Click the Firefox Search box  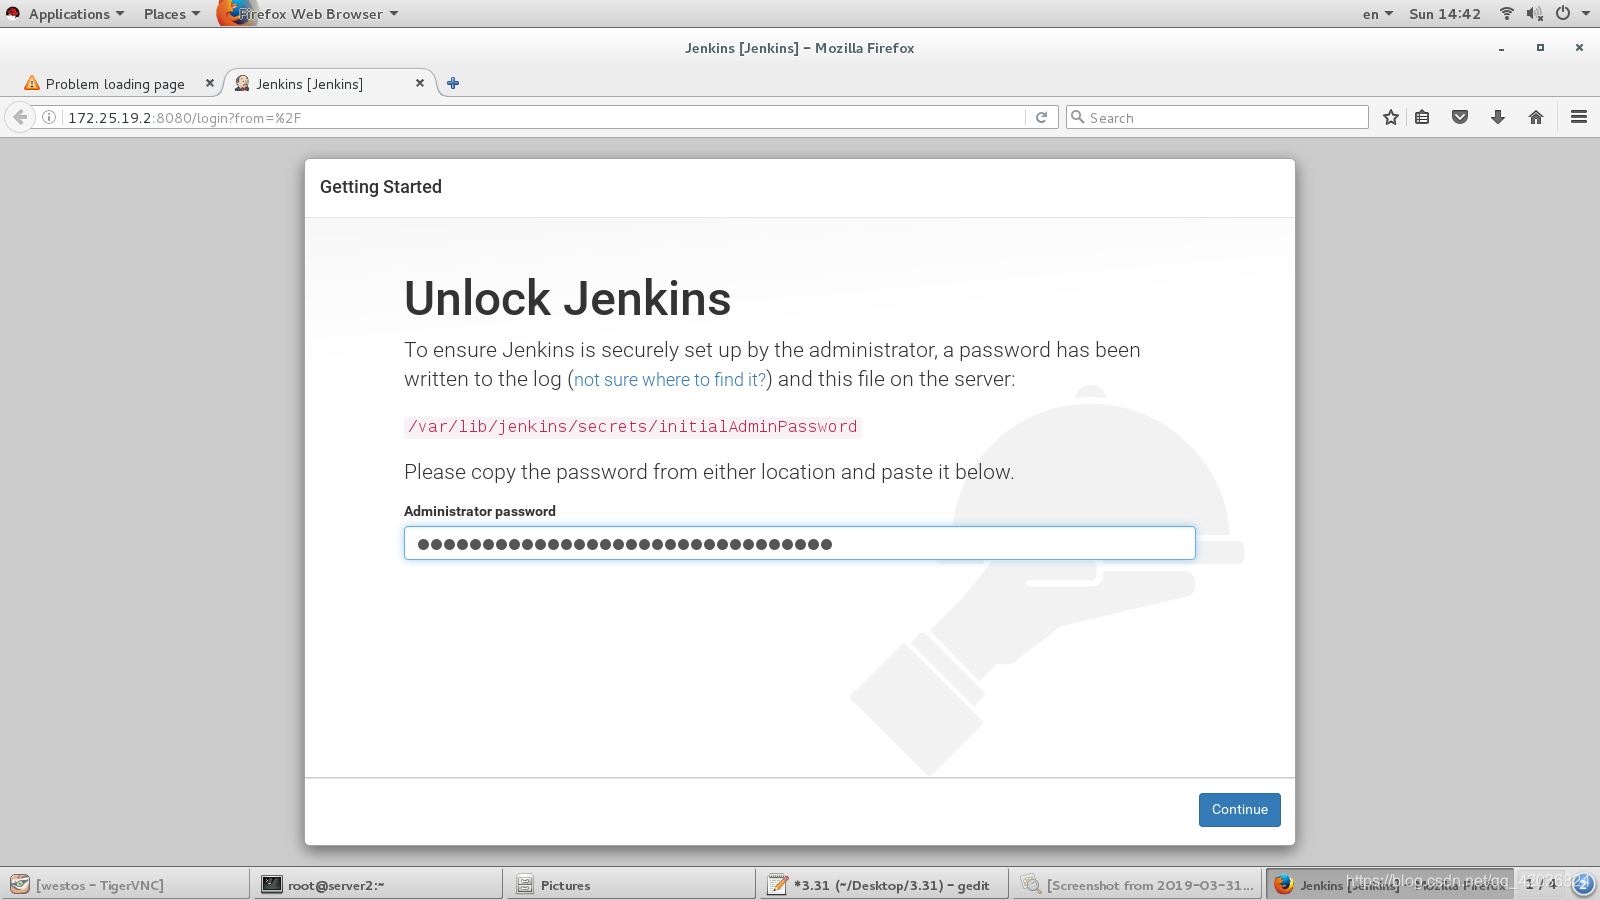[x=1217, y=117]
